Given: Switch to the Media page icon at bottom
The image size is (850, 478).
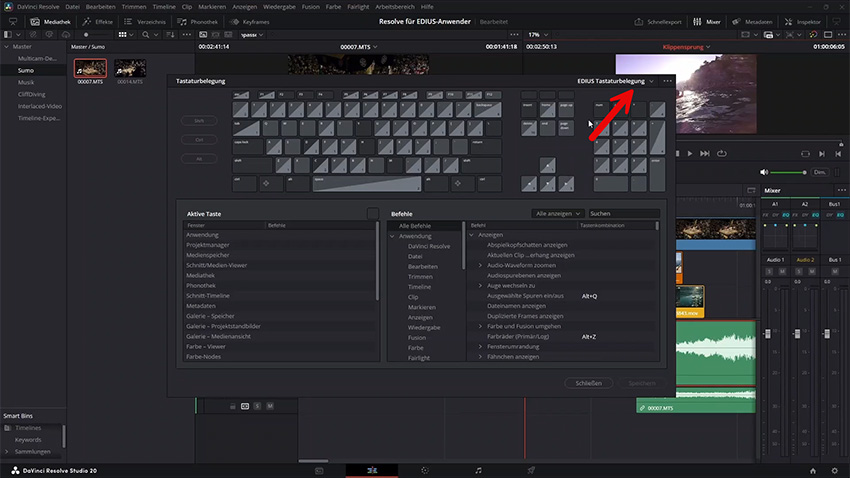Looking at the screenshot, I should (319, 470).
